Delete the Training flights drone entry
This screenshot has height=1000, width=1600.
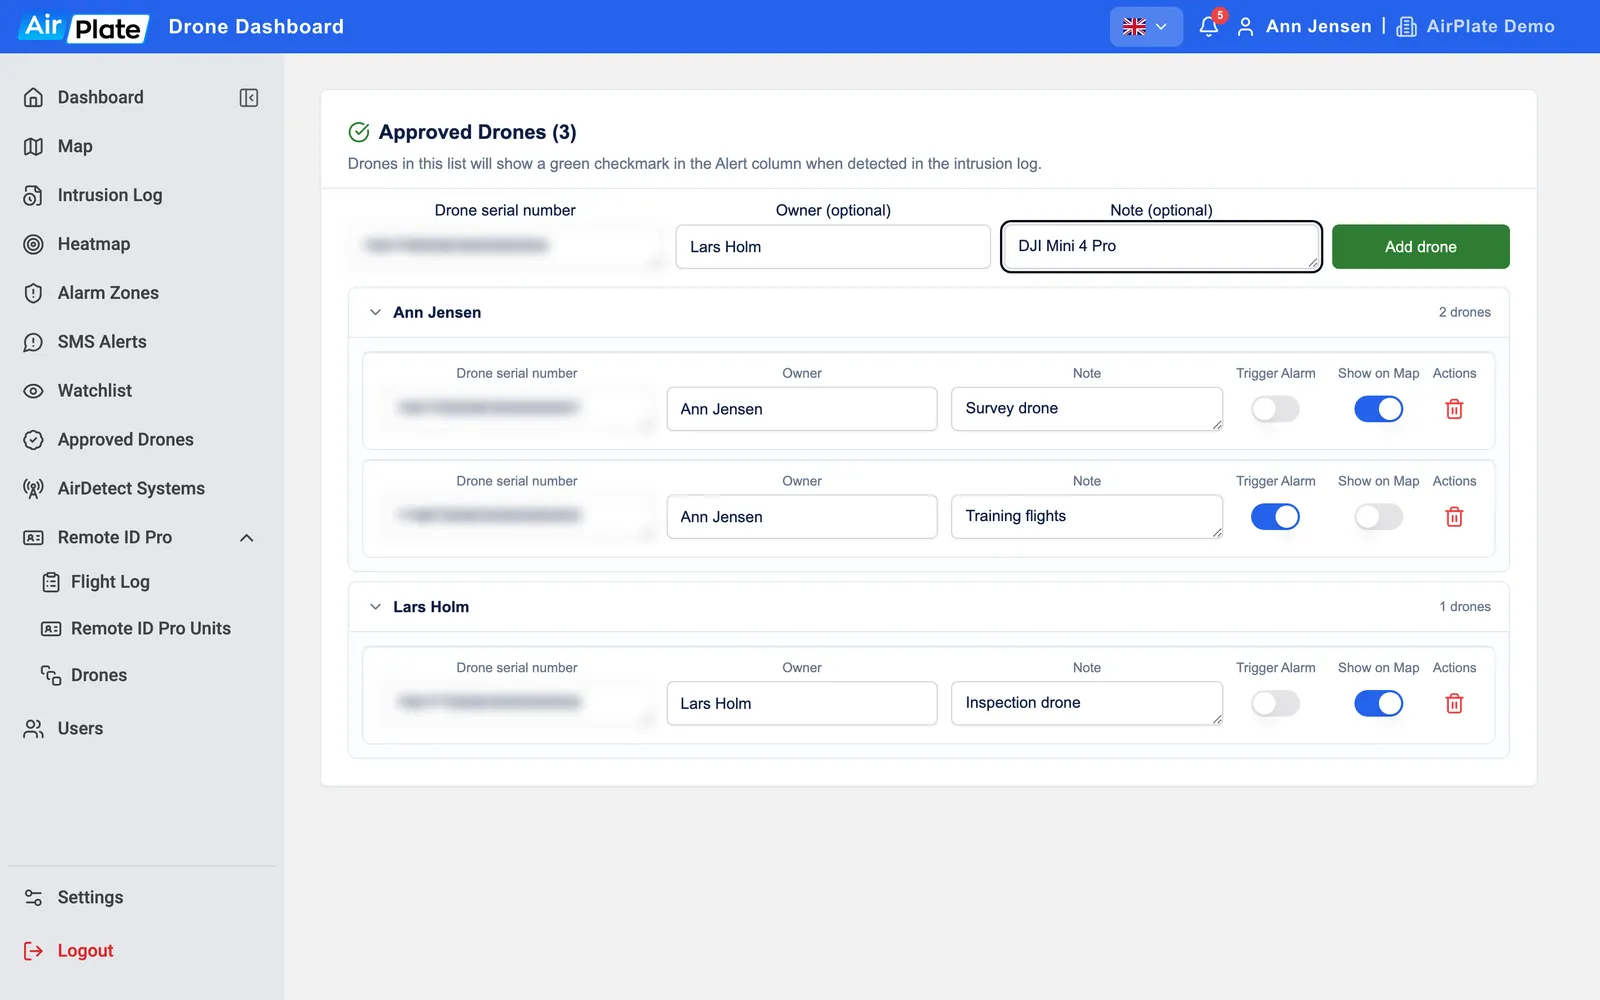(1454, 517)
